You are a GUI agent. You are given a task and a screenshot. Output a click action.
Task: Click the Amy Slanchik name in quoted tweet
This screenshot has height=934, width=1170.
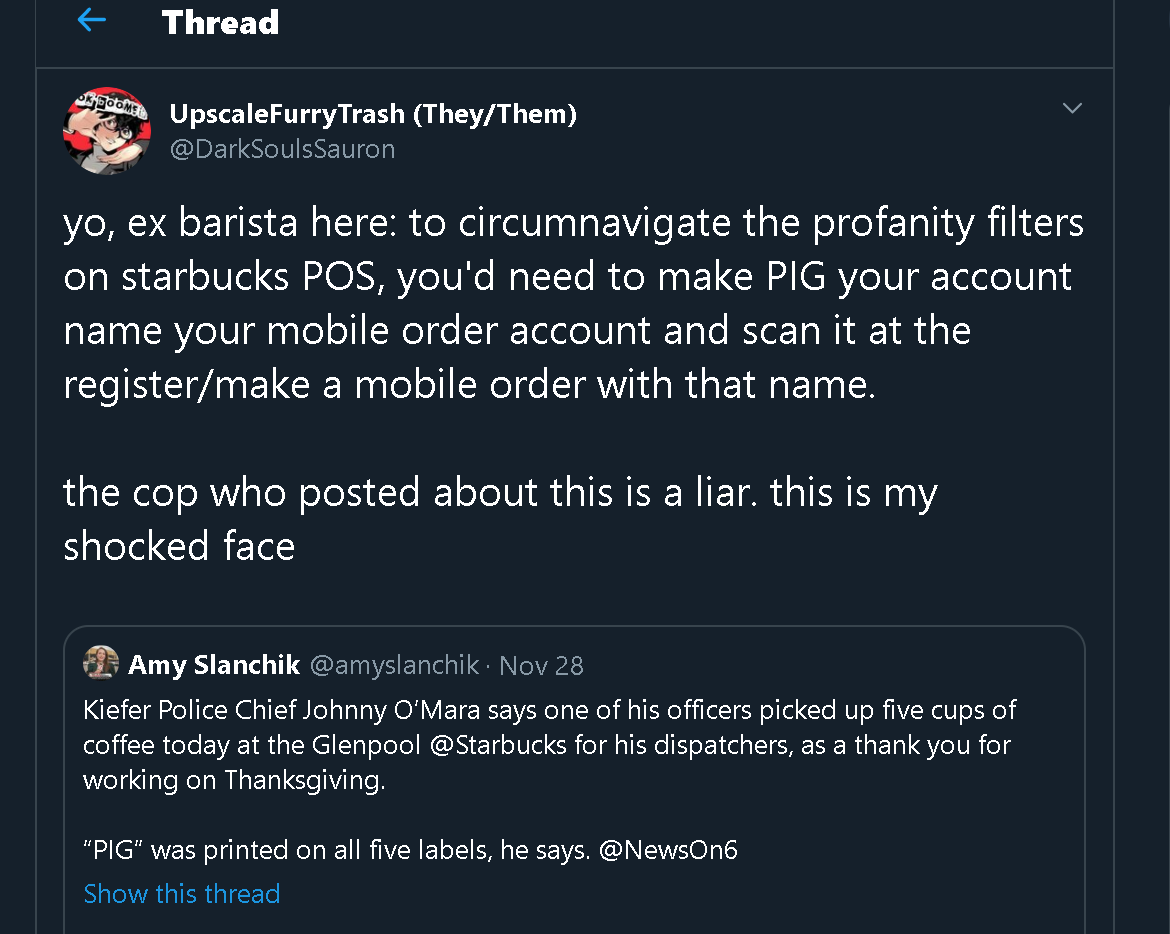point(213,665)
